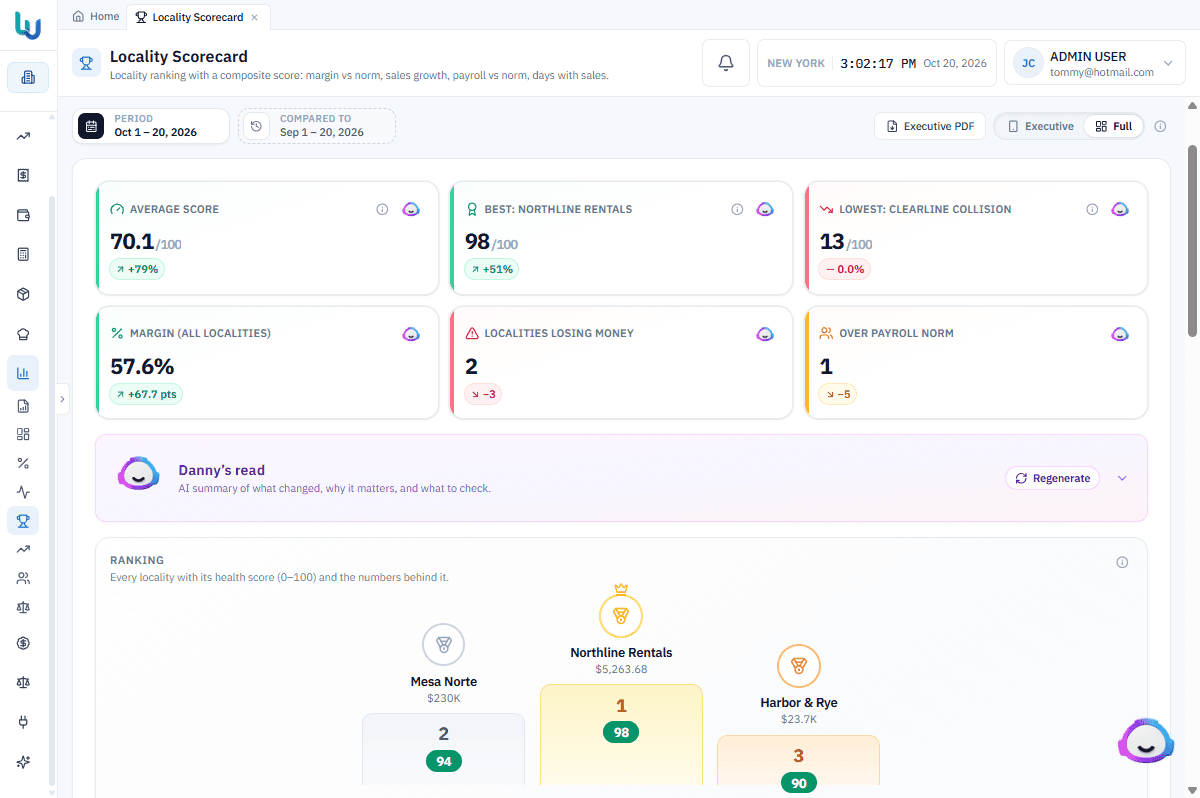
Task: Open the dollar receipt sidebar icon
Action: (x=23, y=175)
